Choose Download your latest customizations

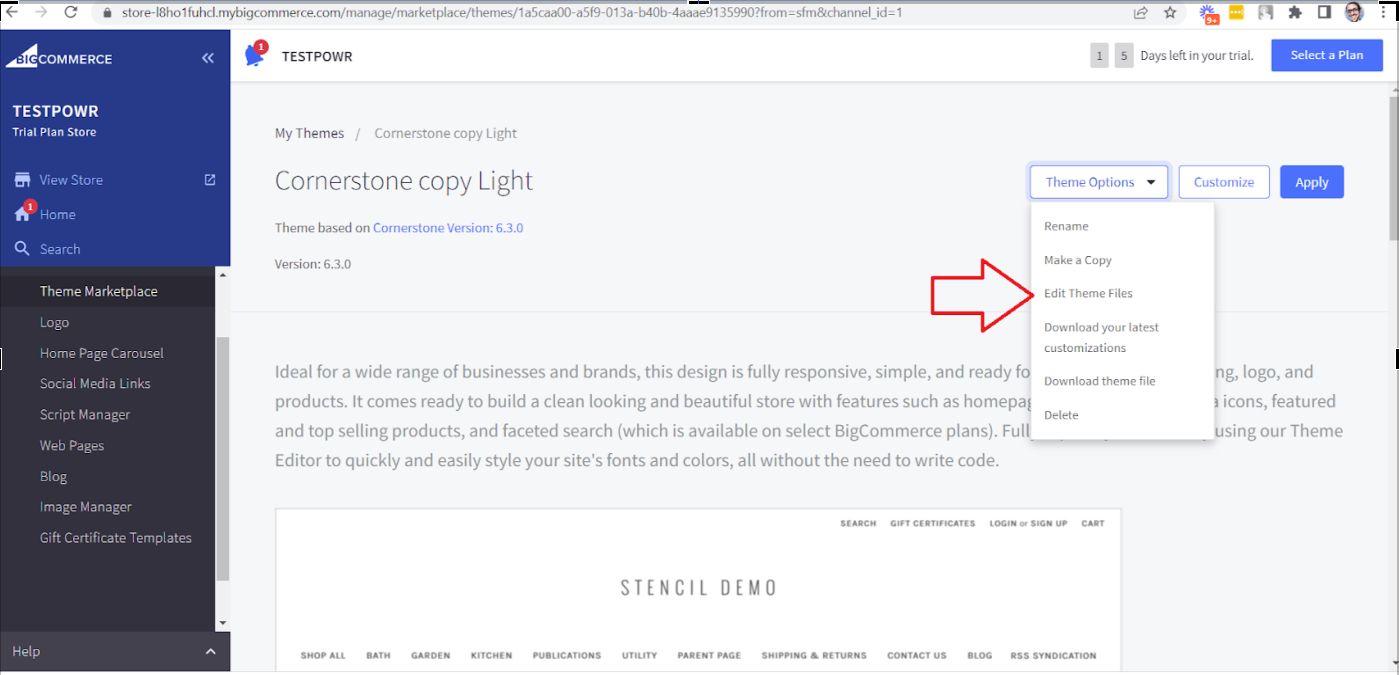[1101, 337]
